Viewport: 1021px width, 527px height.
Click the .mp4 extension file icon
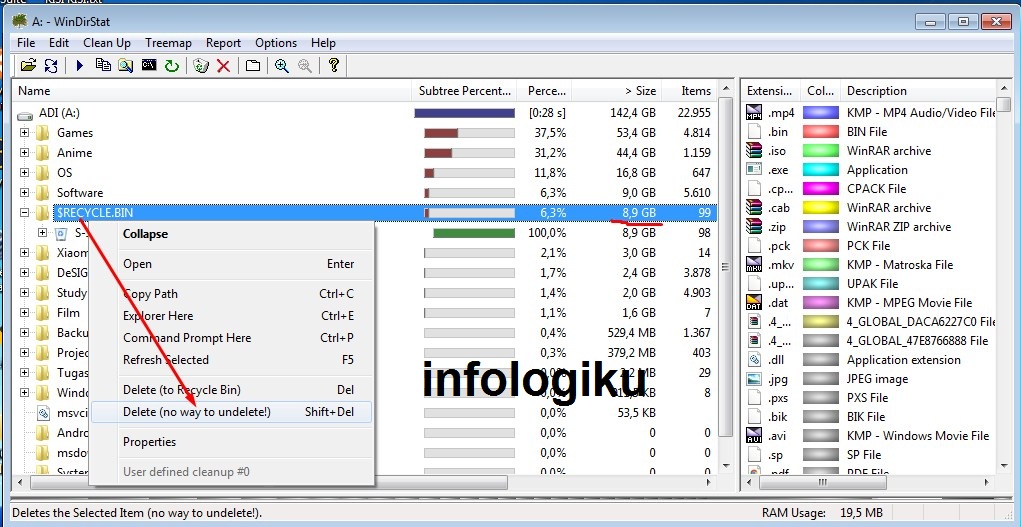click(x=754, y=113)
